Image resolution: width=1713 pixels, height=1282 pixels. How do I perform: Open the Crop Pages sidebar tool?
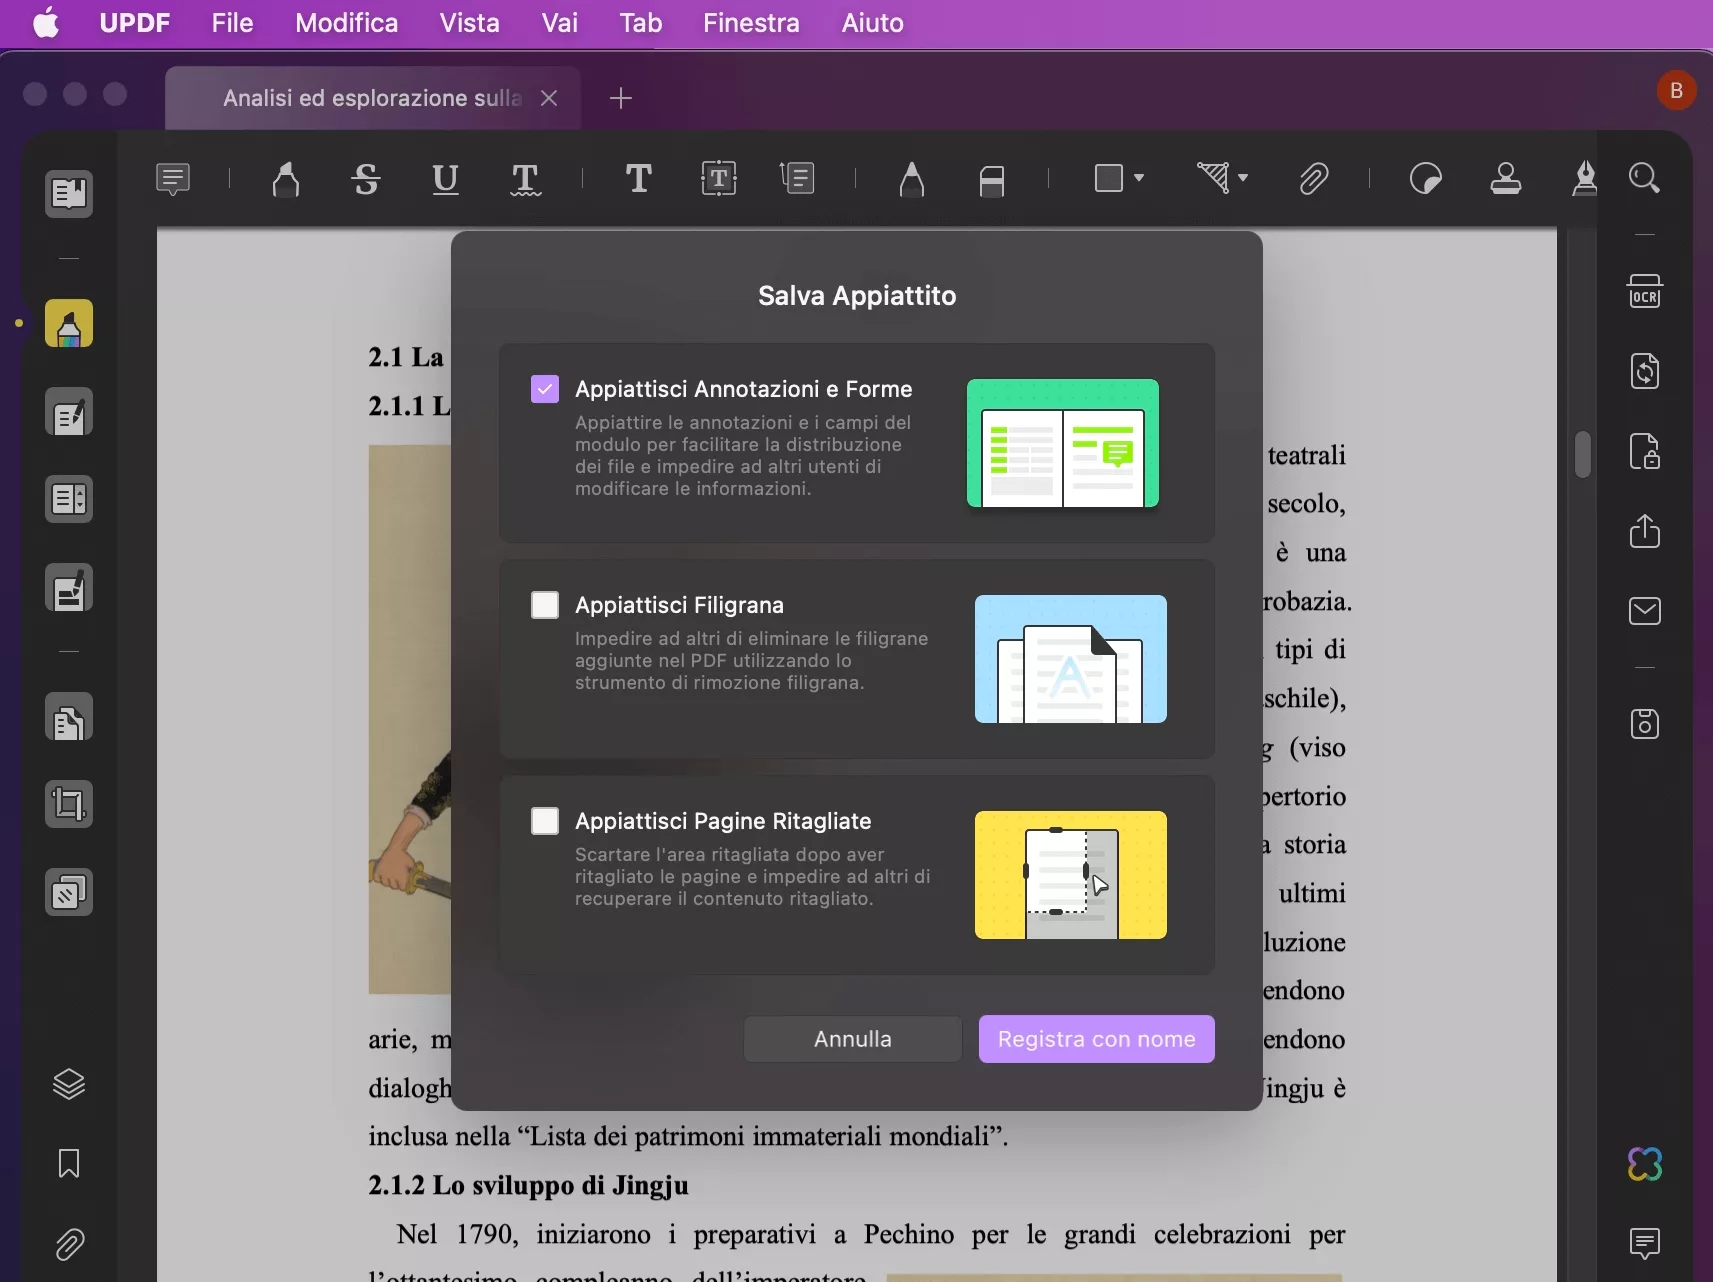[69, 804]
